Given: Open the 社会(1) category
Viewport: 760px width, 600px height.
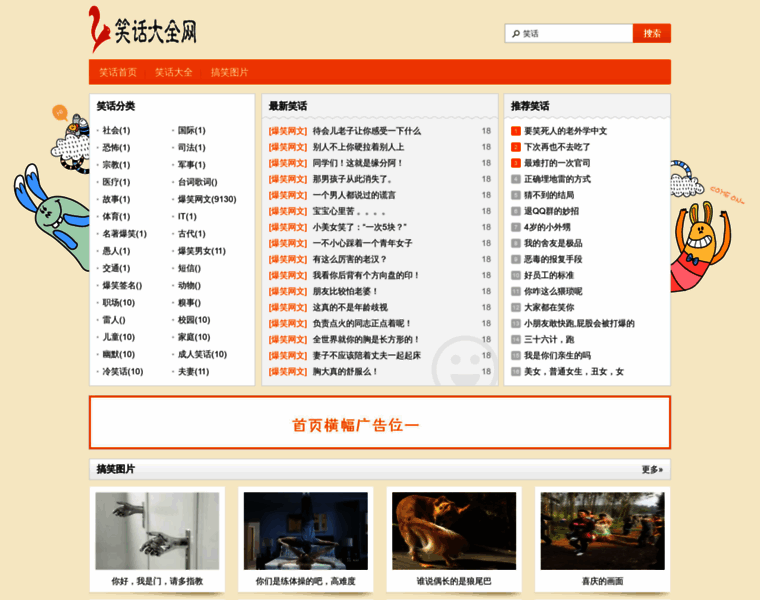Looking at the screenshot, I should coord(116,130).
